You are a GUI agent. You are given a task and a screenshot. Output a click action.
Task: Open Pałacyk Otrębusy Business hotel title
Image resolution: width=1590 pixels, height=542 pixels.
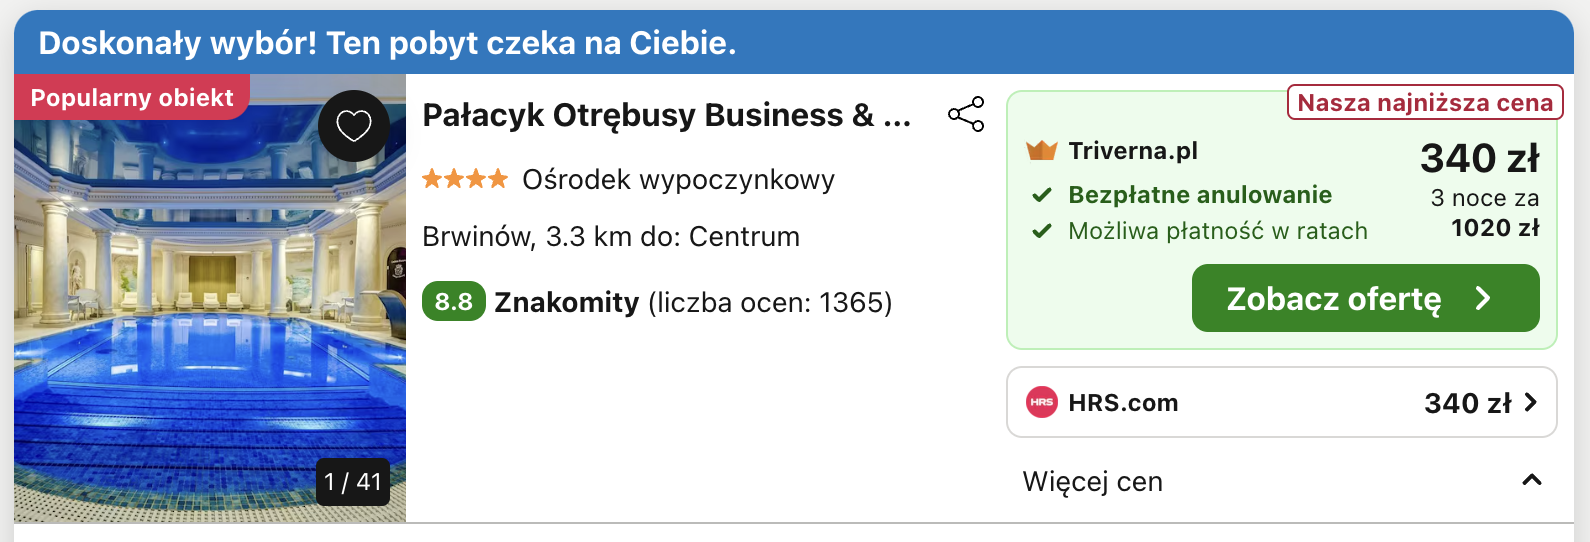[x=667, y=115]
